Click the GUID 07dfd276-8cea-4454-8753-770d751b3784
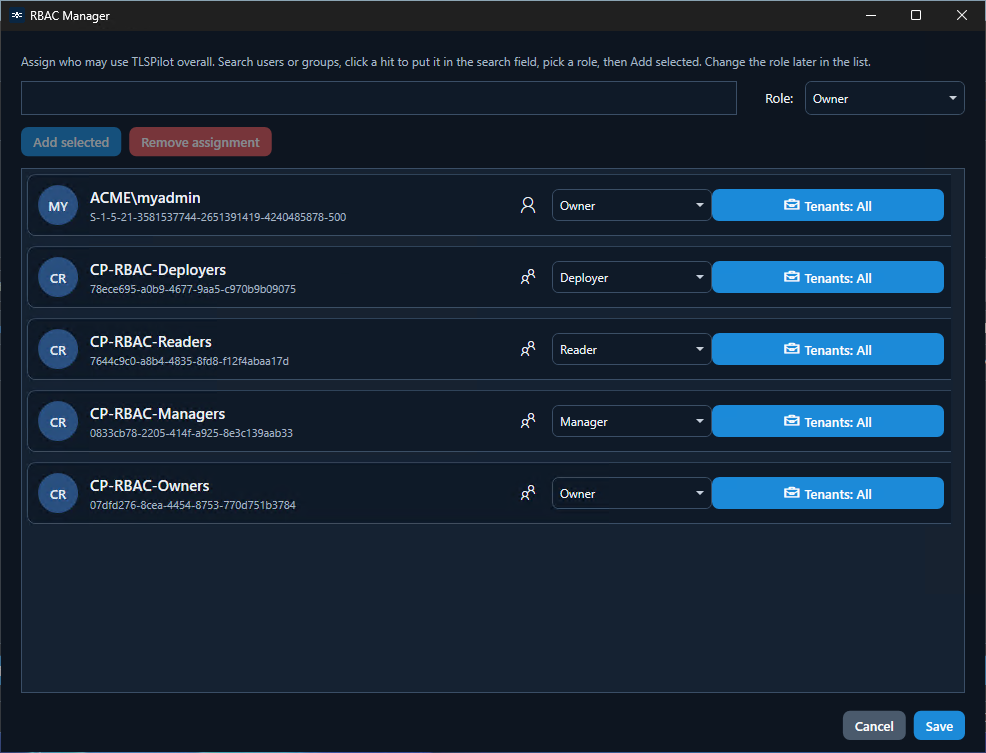 point(193,505)
